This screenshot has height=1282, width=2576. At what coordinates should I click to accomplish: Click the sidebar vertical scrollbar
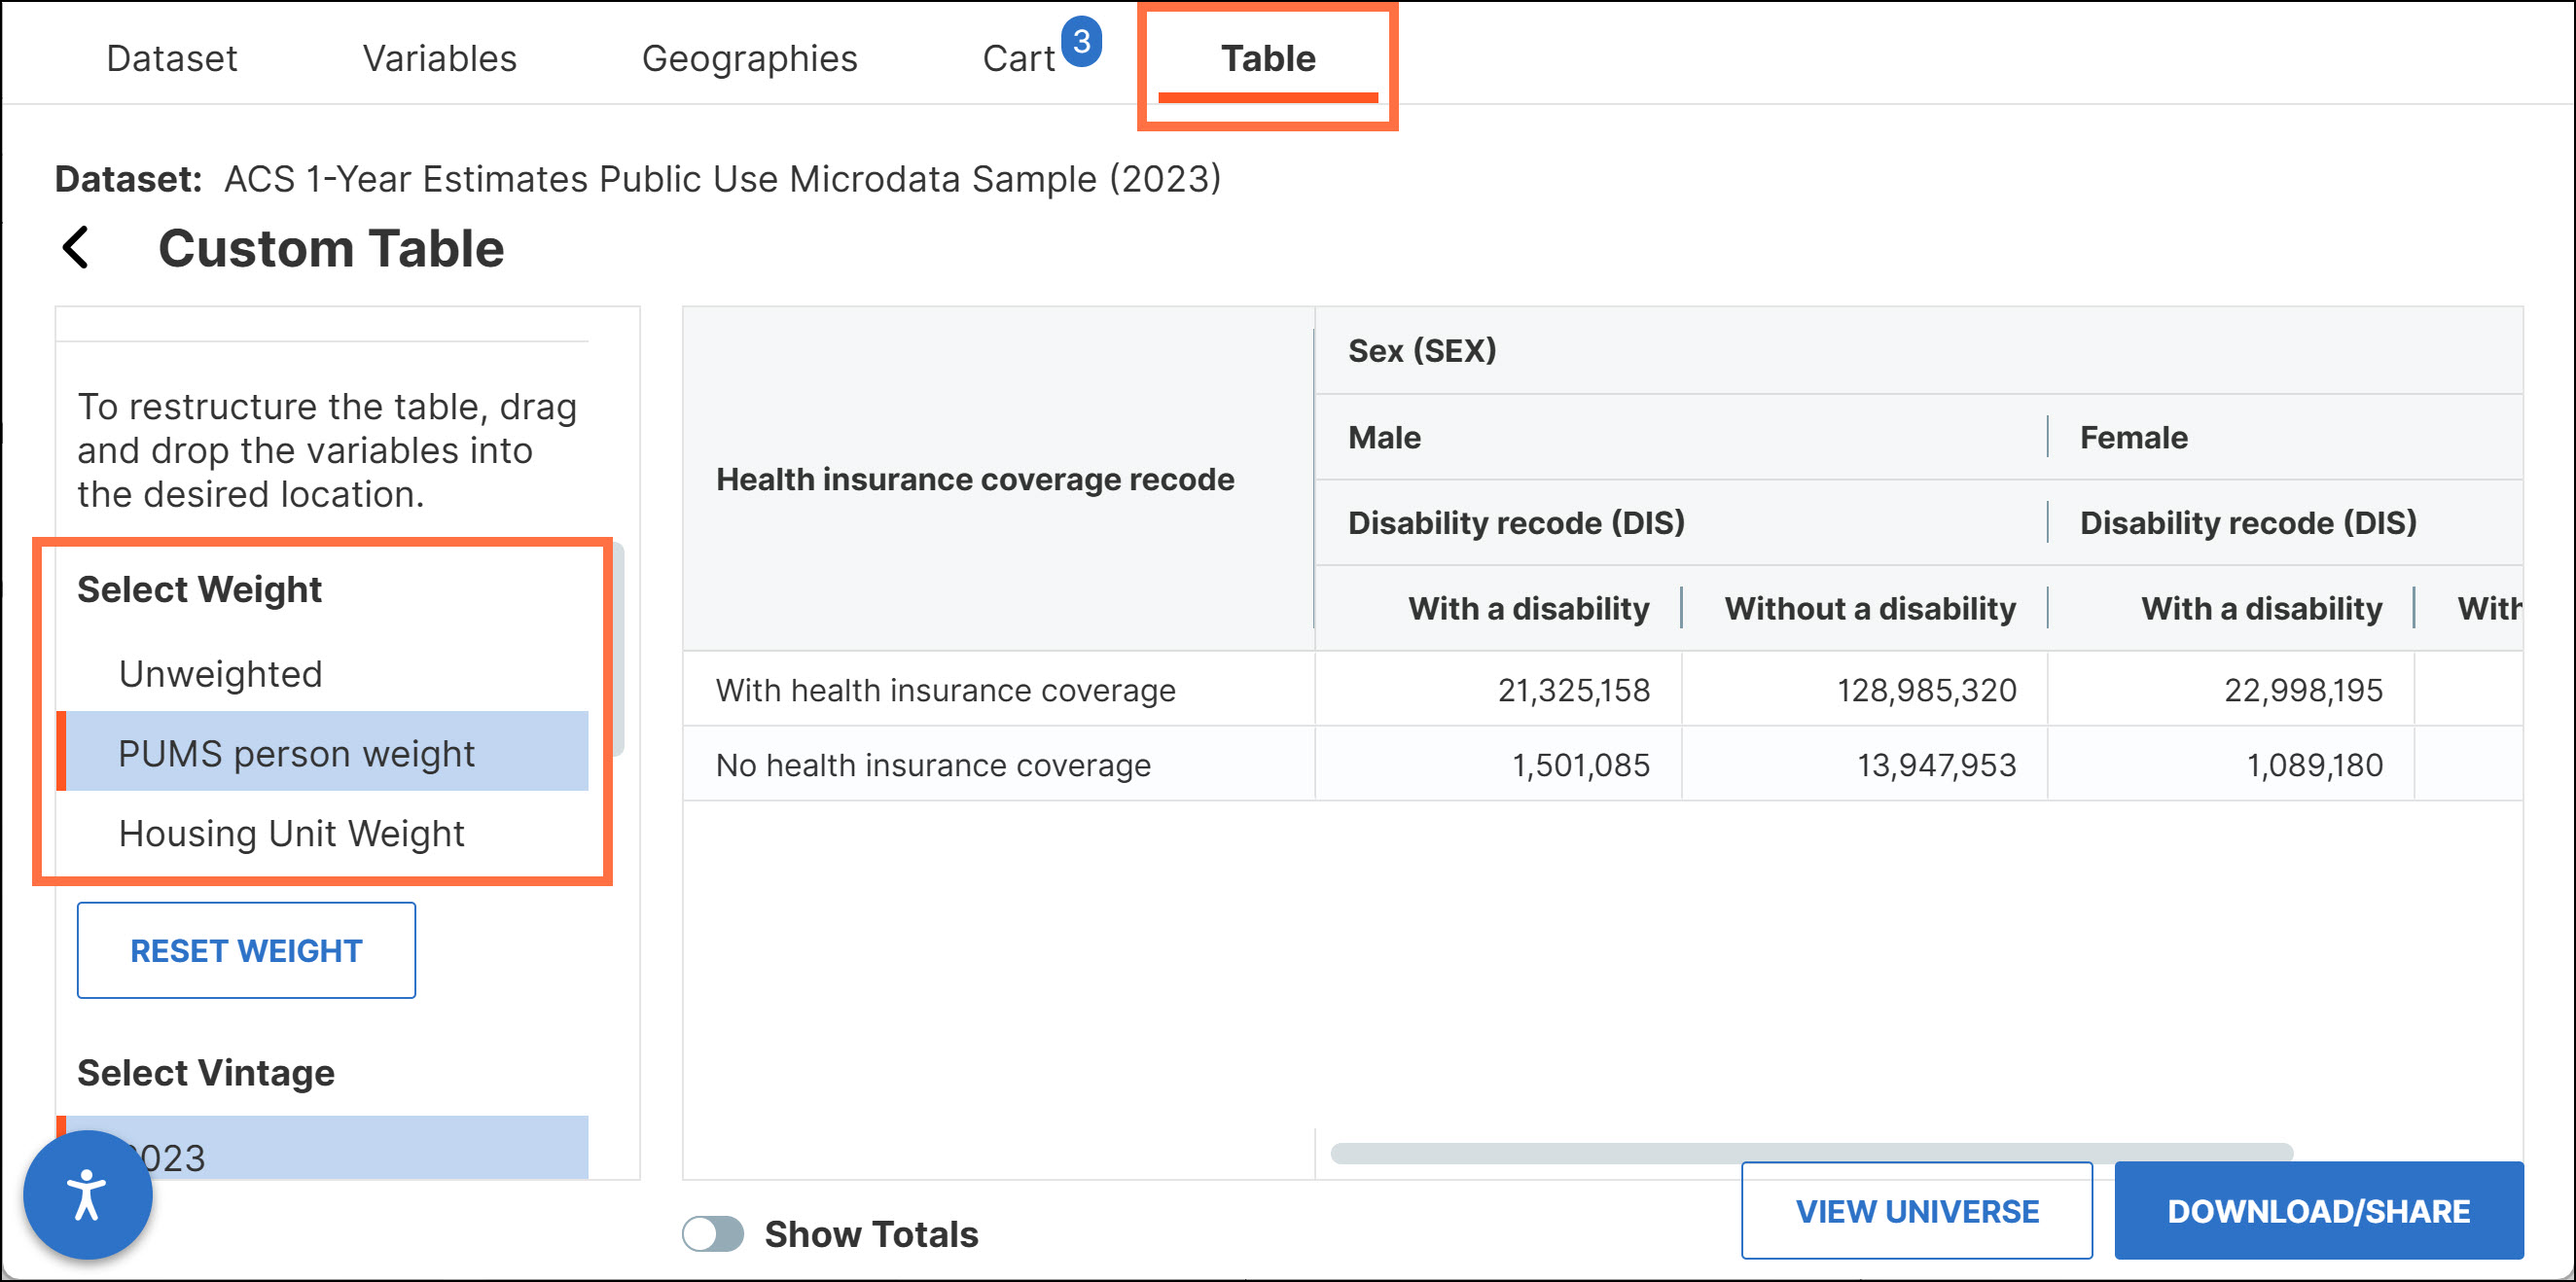click(619, 650)
